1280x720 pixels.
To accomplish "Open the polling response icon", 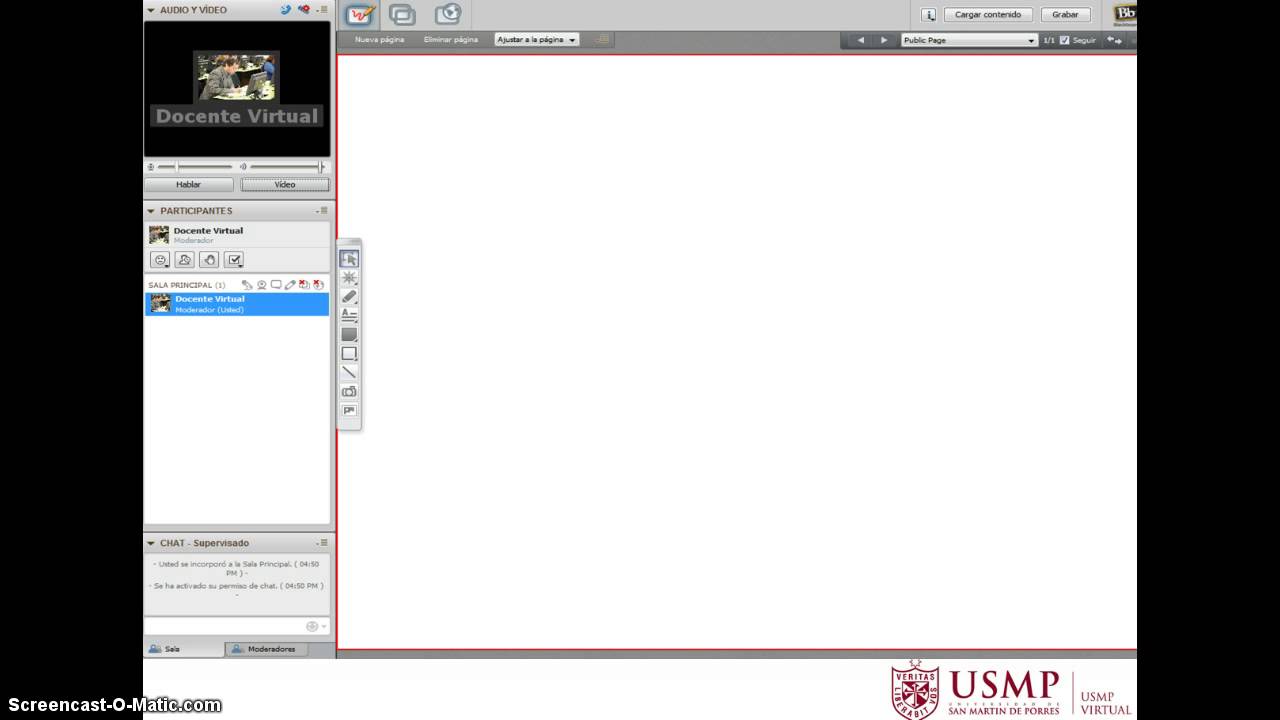I will [234, 260].
